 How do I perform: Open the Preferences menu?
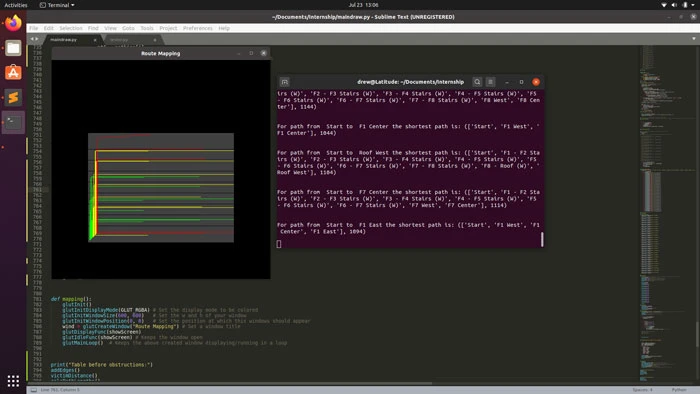(197, 28)
